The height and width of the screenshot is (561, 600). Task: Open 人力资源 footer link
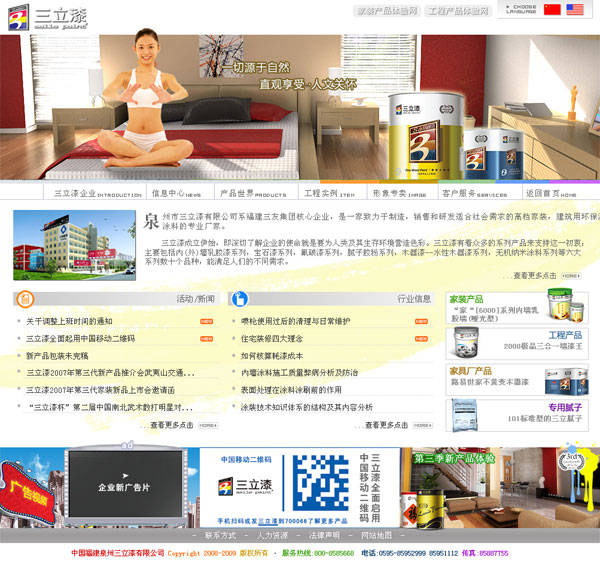272,535
